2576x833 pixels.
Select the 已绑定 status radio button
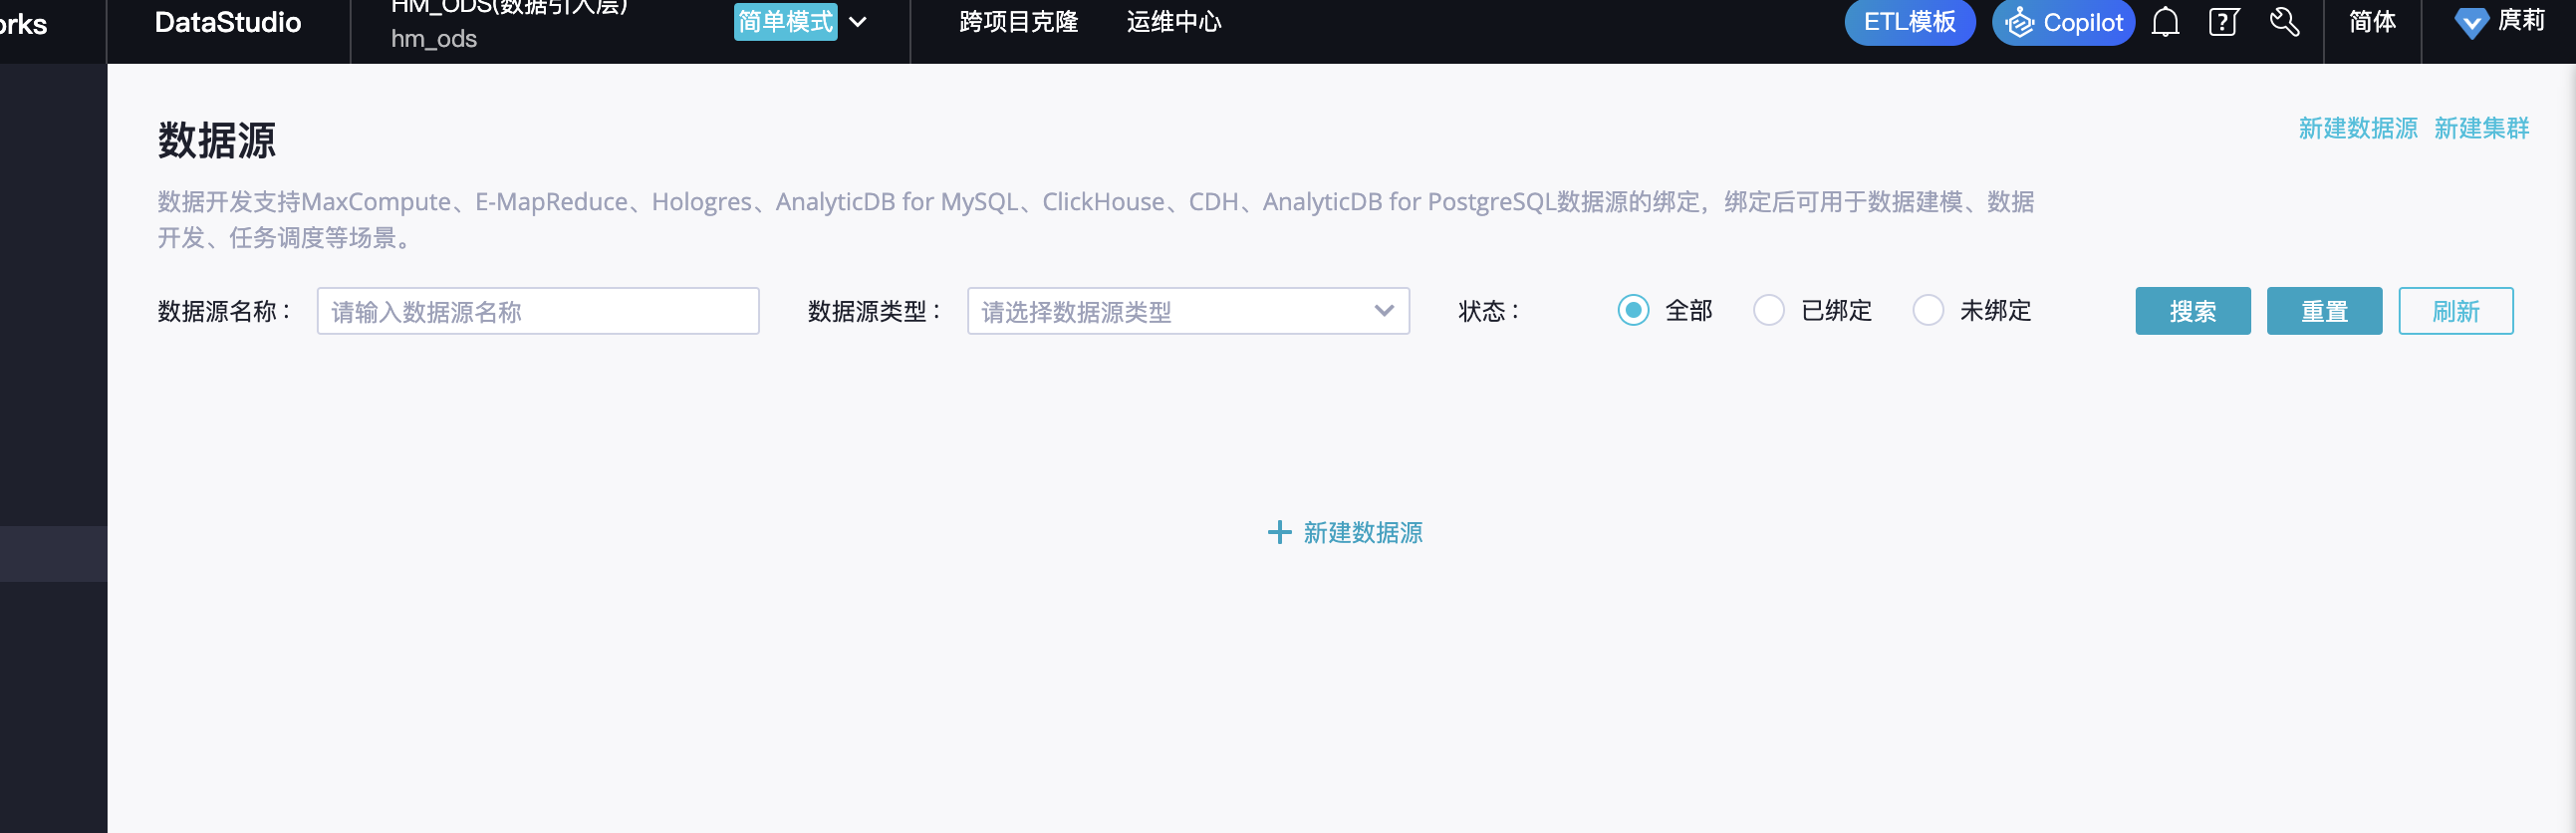click(x=1768, y=311)
